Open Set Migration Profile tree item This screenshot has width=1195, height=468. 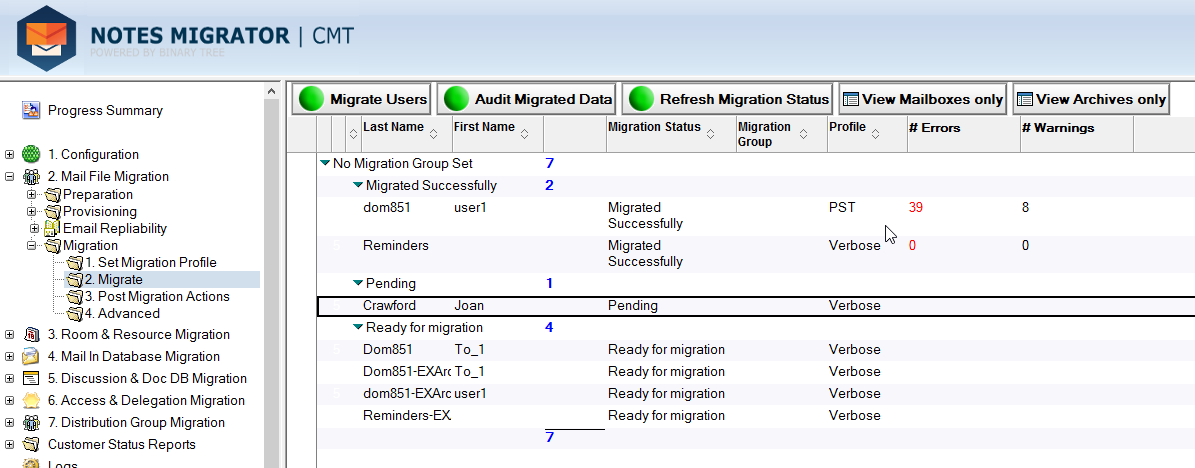coord(150,262)
